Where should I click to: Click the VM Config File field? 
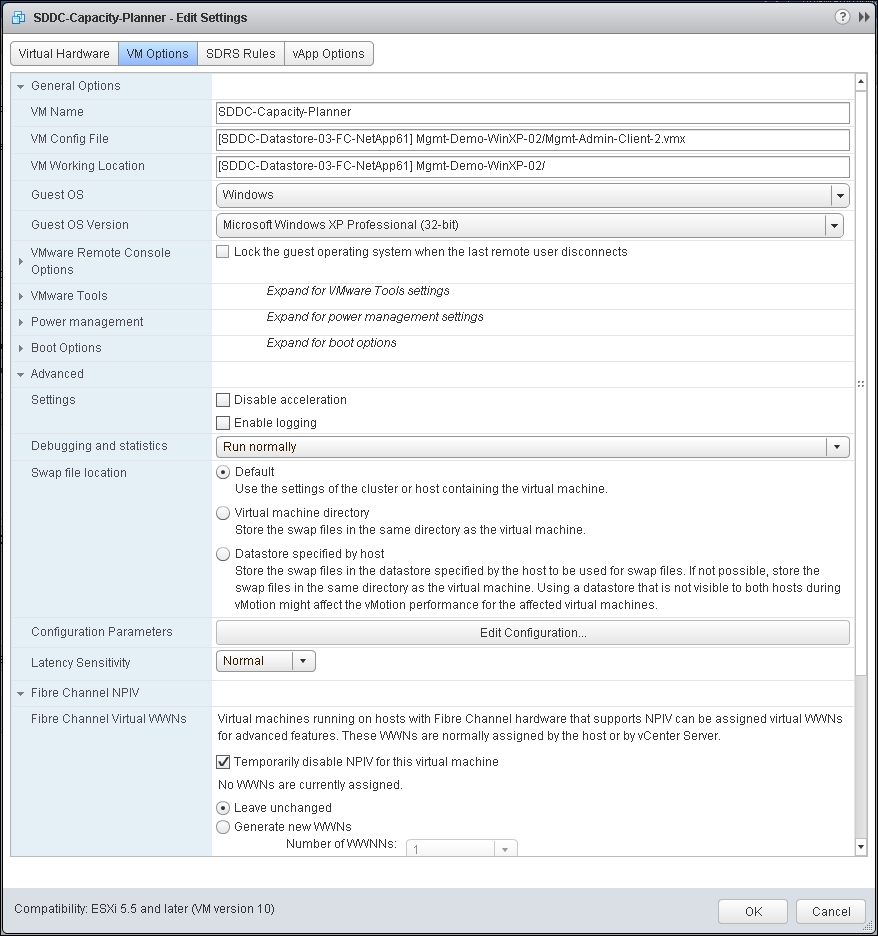tap(532, 140)
